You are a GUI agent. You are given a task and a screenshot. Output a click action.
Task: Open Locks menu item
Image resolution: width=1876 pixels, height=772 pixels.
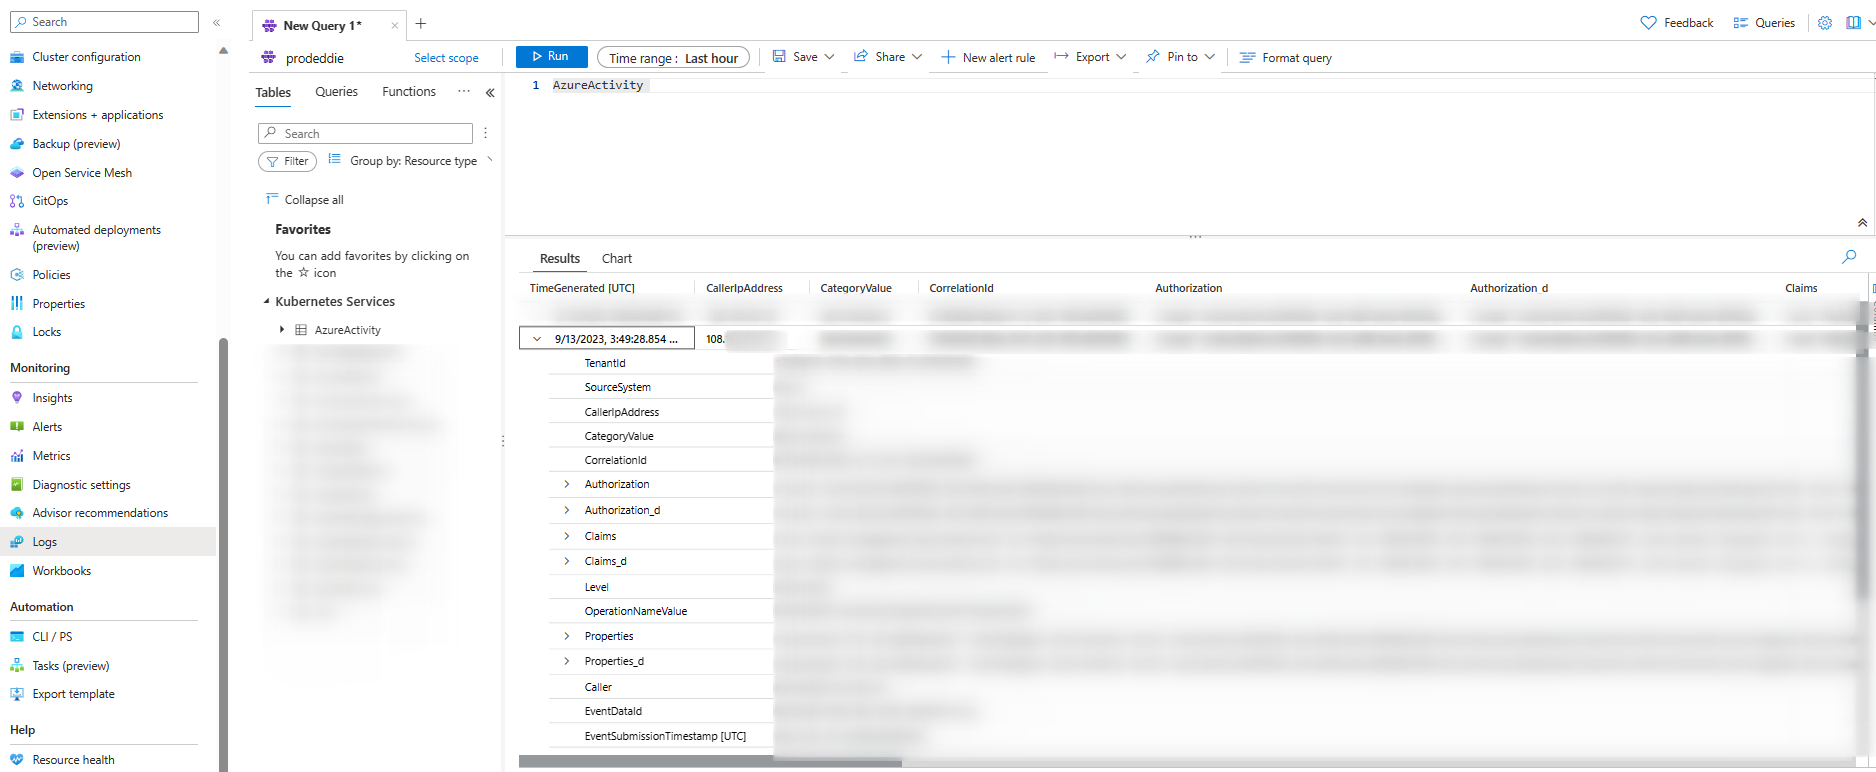[x=46, y=333]
